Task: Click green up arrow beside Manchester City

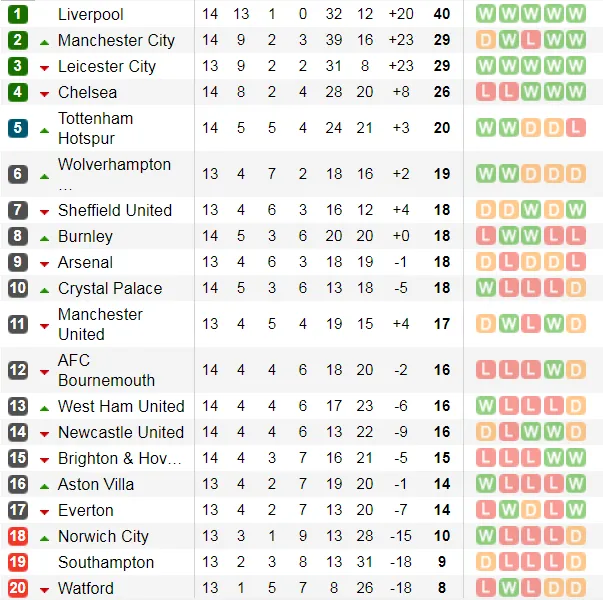Action: tap(44, 42)
